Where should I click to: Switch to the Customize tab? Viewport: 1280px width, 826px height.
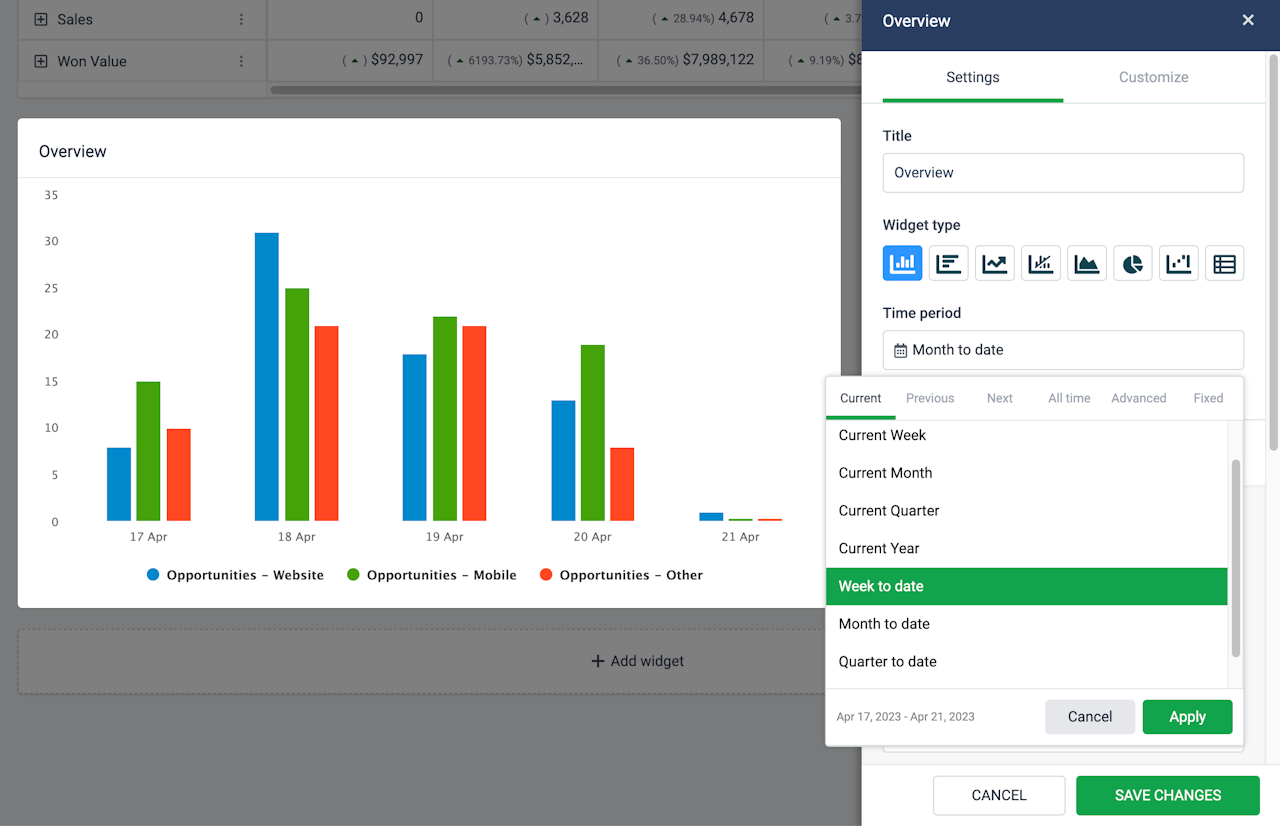[1153, 77]
